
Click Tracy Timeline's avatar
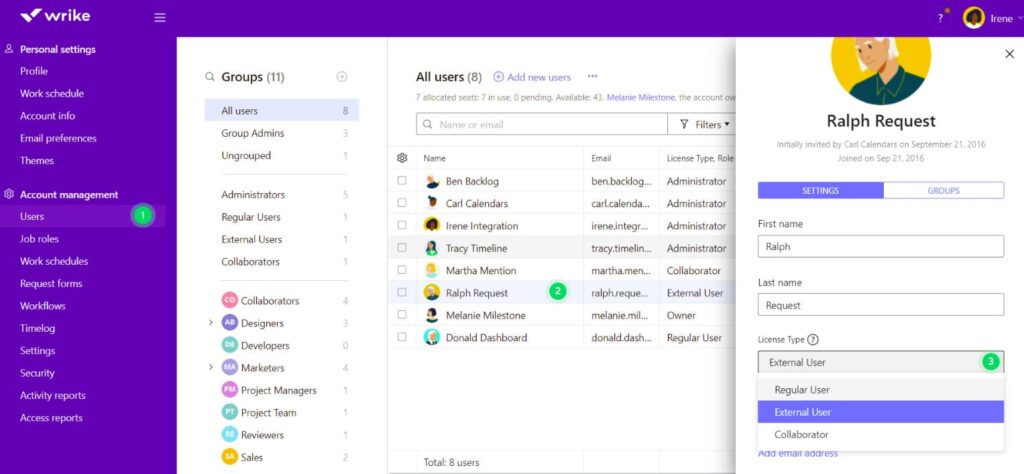click(432, 248)
